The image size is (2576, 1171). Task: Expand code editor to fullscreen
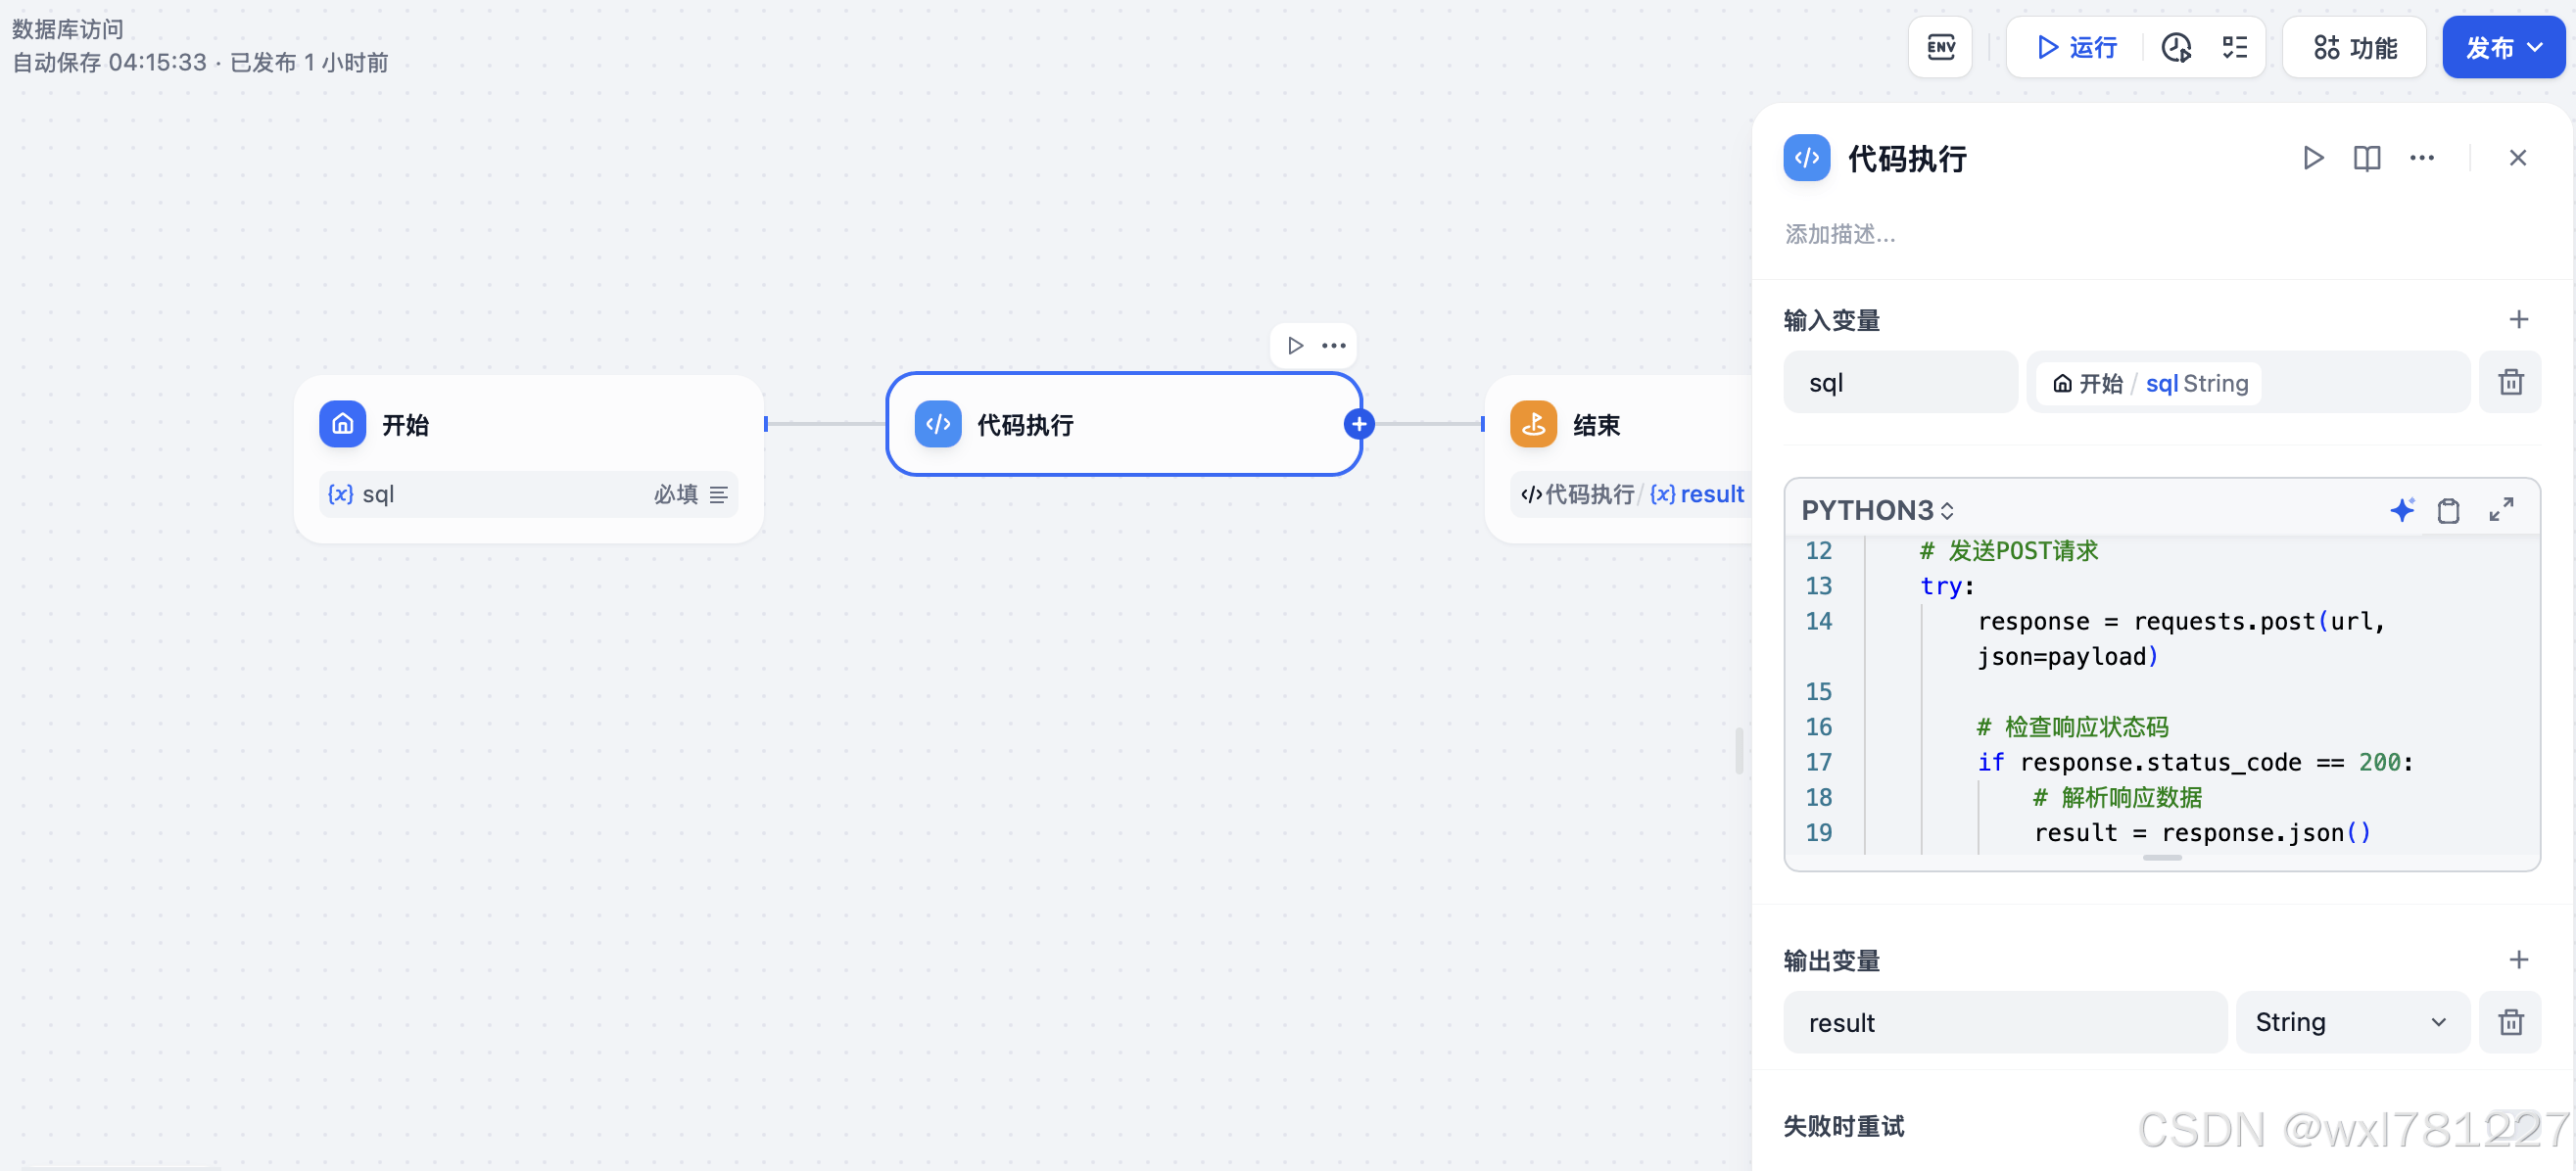2501,511
